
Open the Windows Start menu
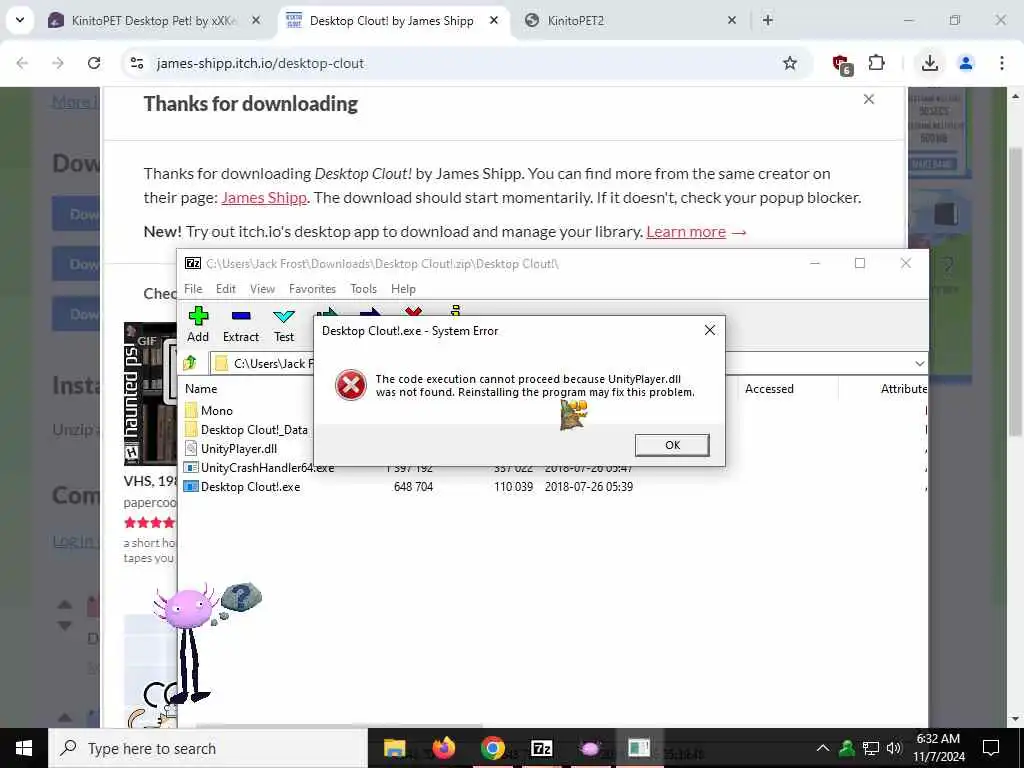point(24,748)
